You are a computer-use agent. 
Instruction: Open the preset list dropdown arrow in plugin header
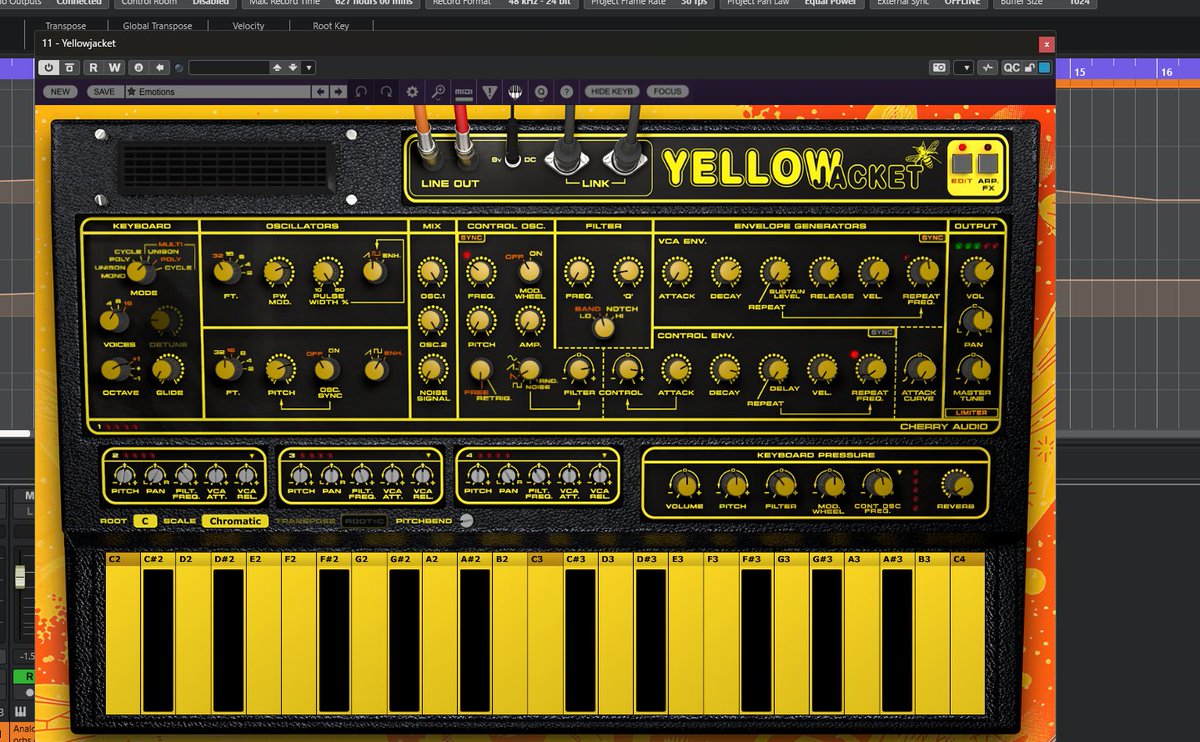pos(309,68)
